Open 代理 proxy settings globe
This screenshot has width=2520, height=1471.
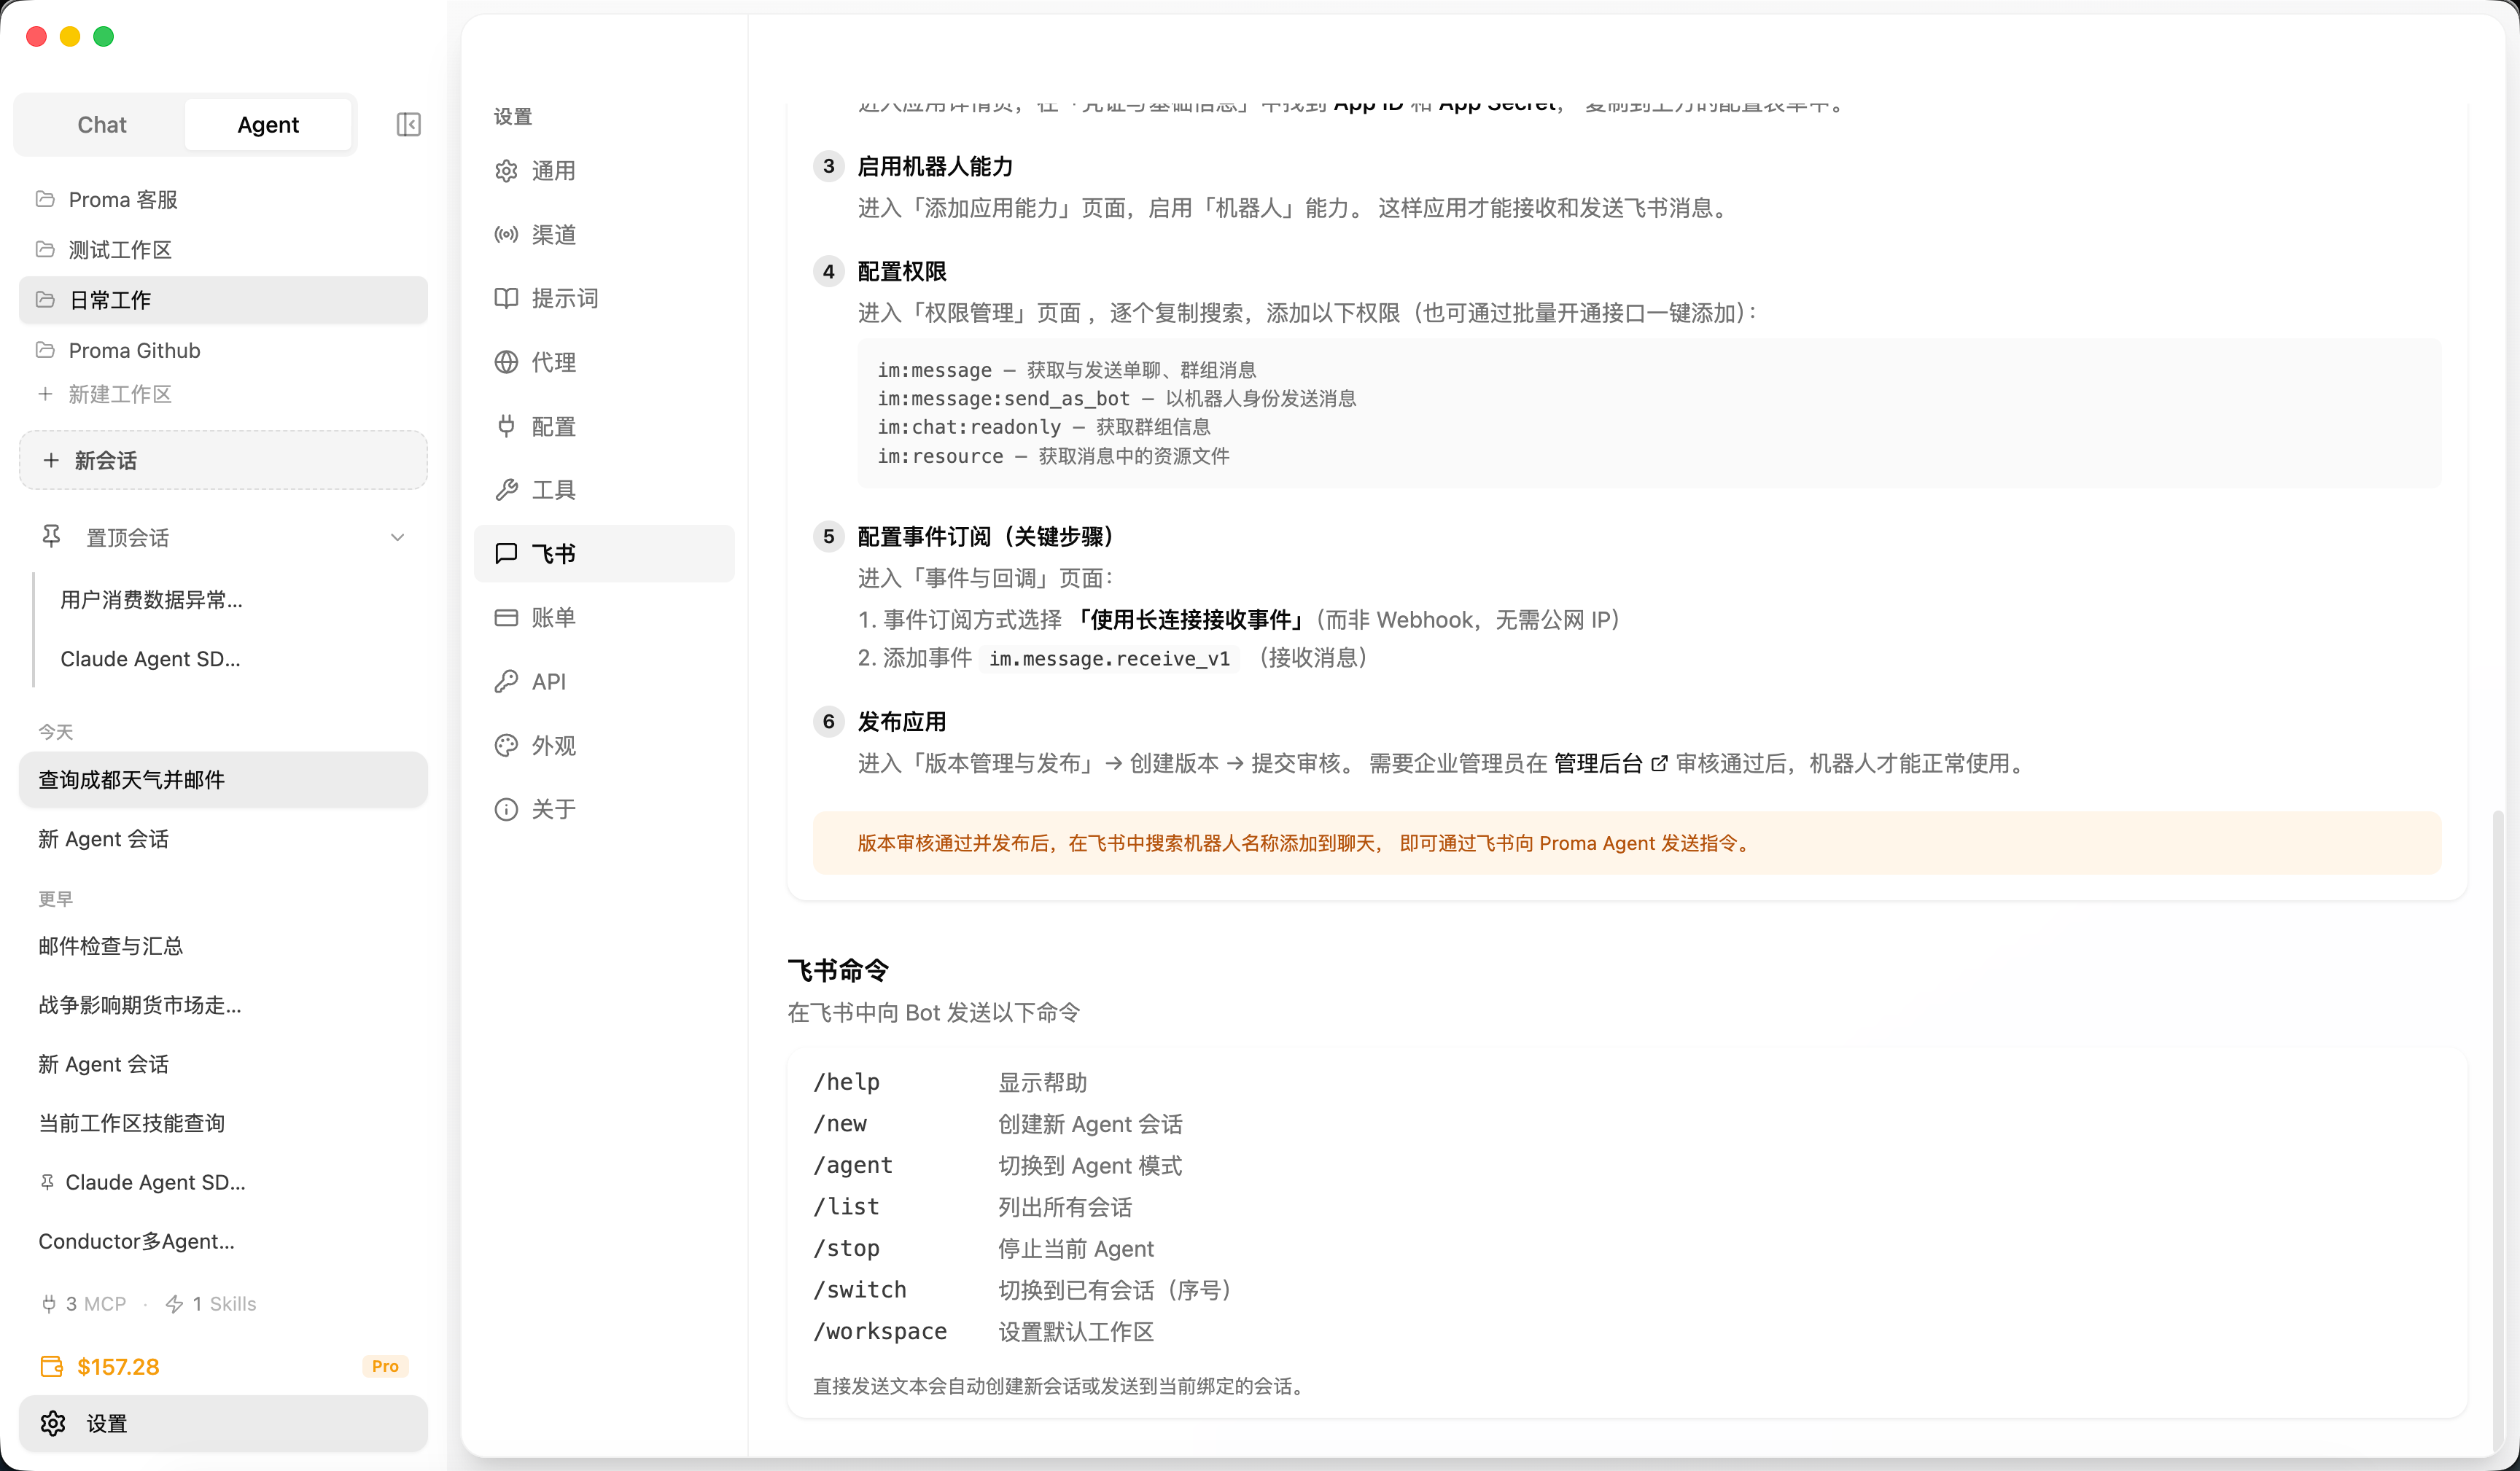pyautogui.click(x=552, y=362)
